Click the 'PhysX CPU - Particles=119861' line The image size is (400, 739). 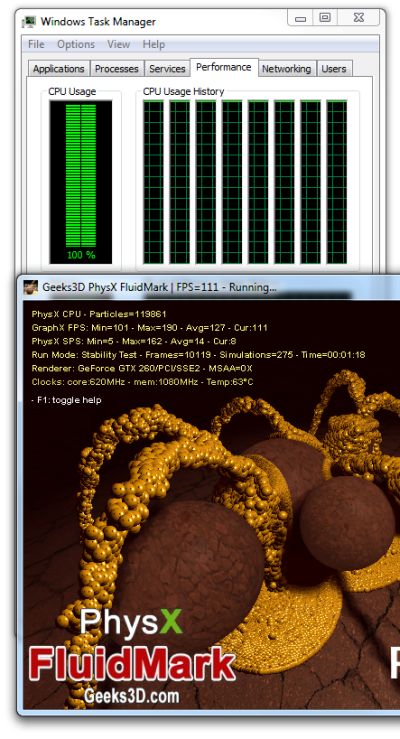pyautogui.click(x=99, y=314)
